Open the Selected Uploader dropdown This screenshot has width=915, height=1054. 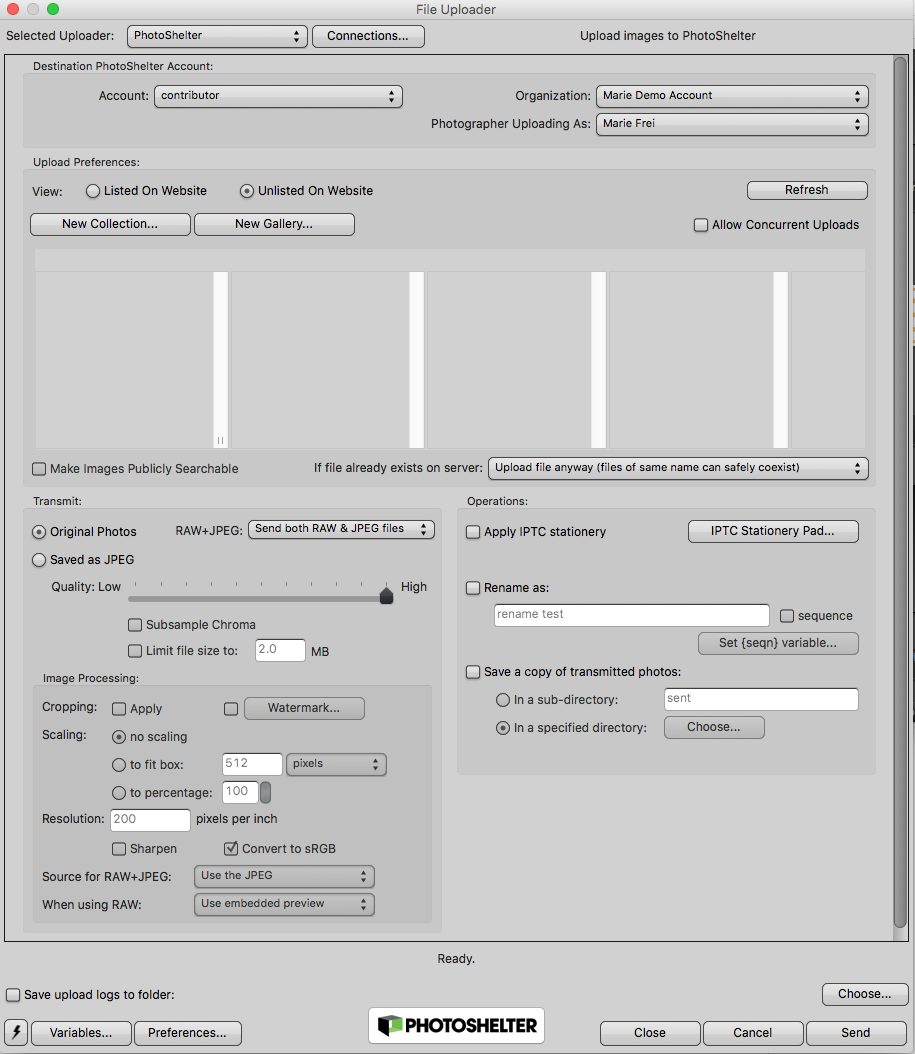point(216,36)
